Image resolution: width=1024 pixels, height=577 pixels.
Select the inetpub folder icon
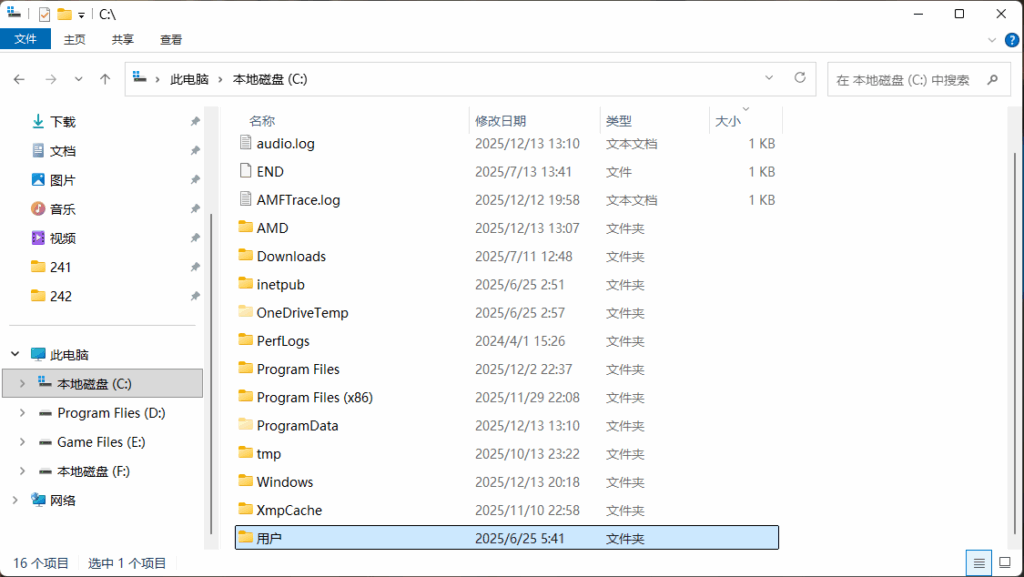[246, 284]
